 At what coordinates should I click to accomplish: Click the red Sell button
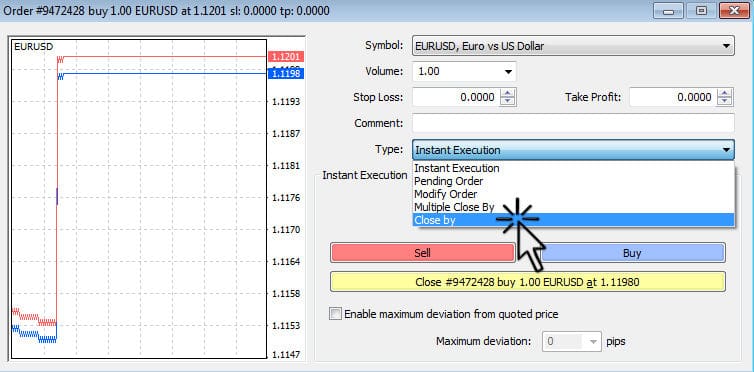click(x=422, y=253)
